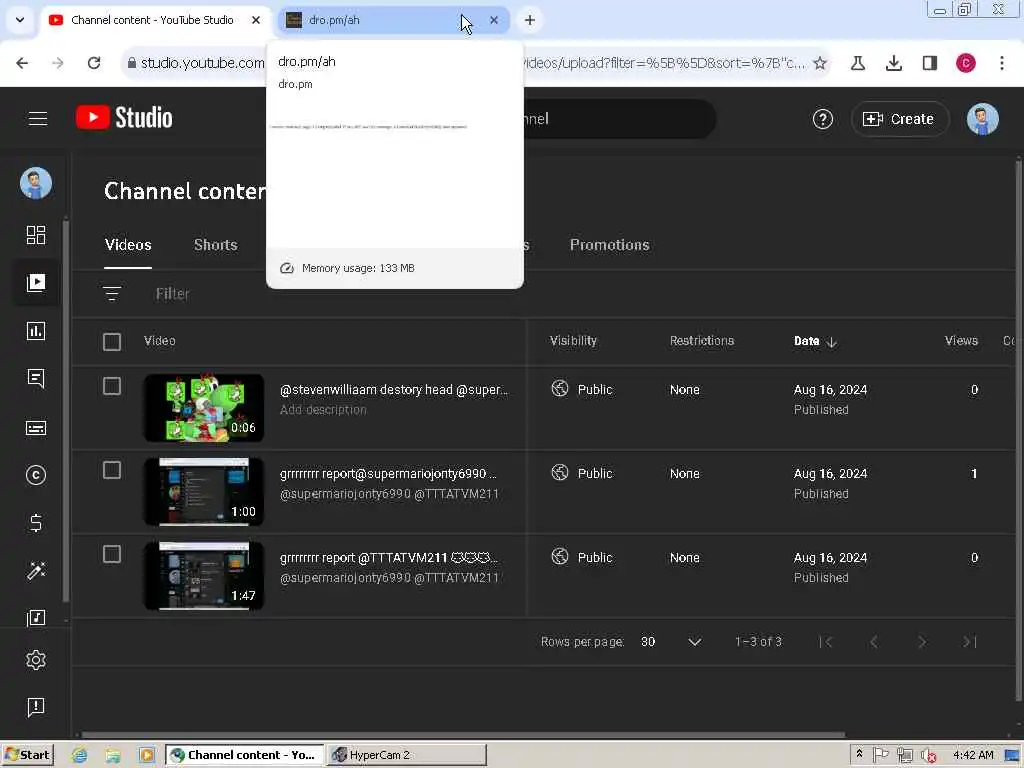Toggle Chrome side panel icon

click(x=929, y=63)
